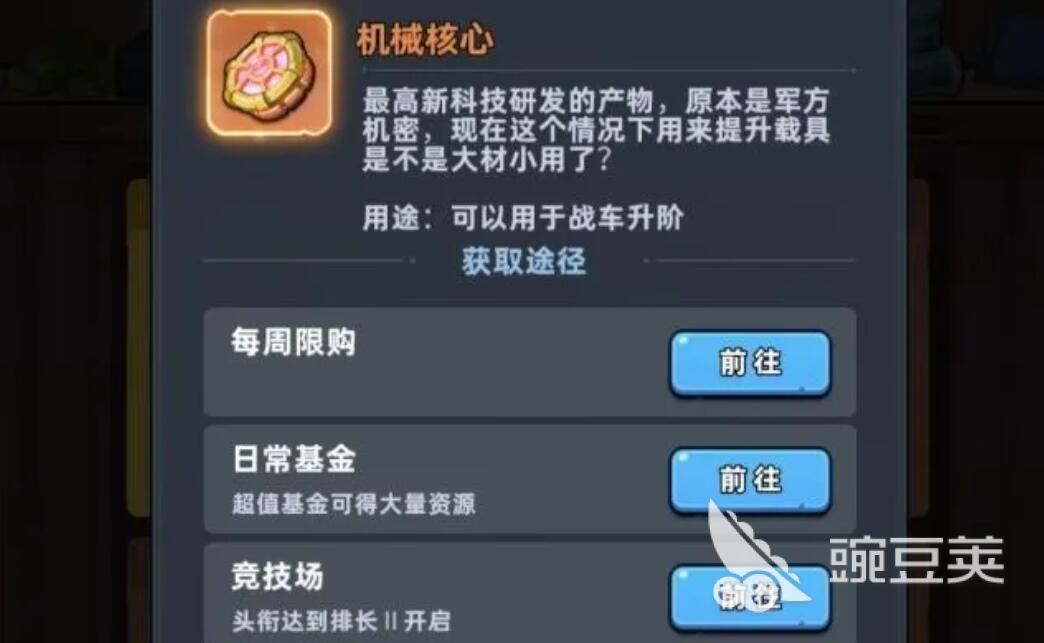The width and height of the screenshot is (1044, 643).
Task: Click the divider line under 机械核心 title
Action: [609, 69]
